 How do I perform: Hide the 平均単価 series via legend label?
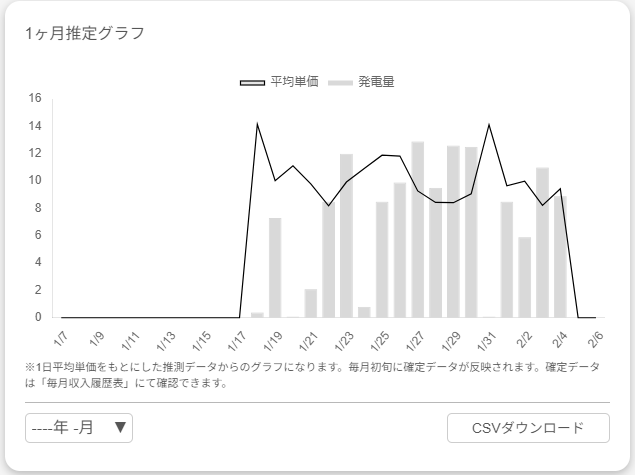click(x=294, y=82)
